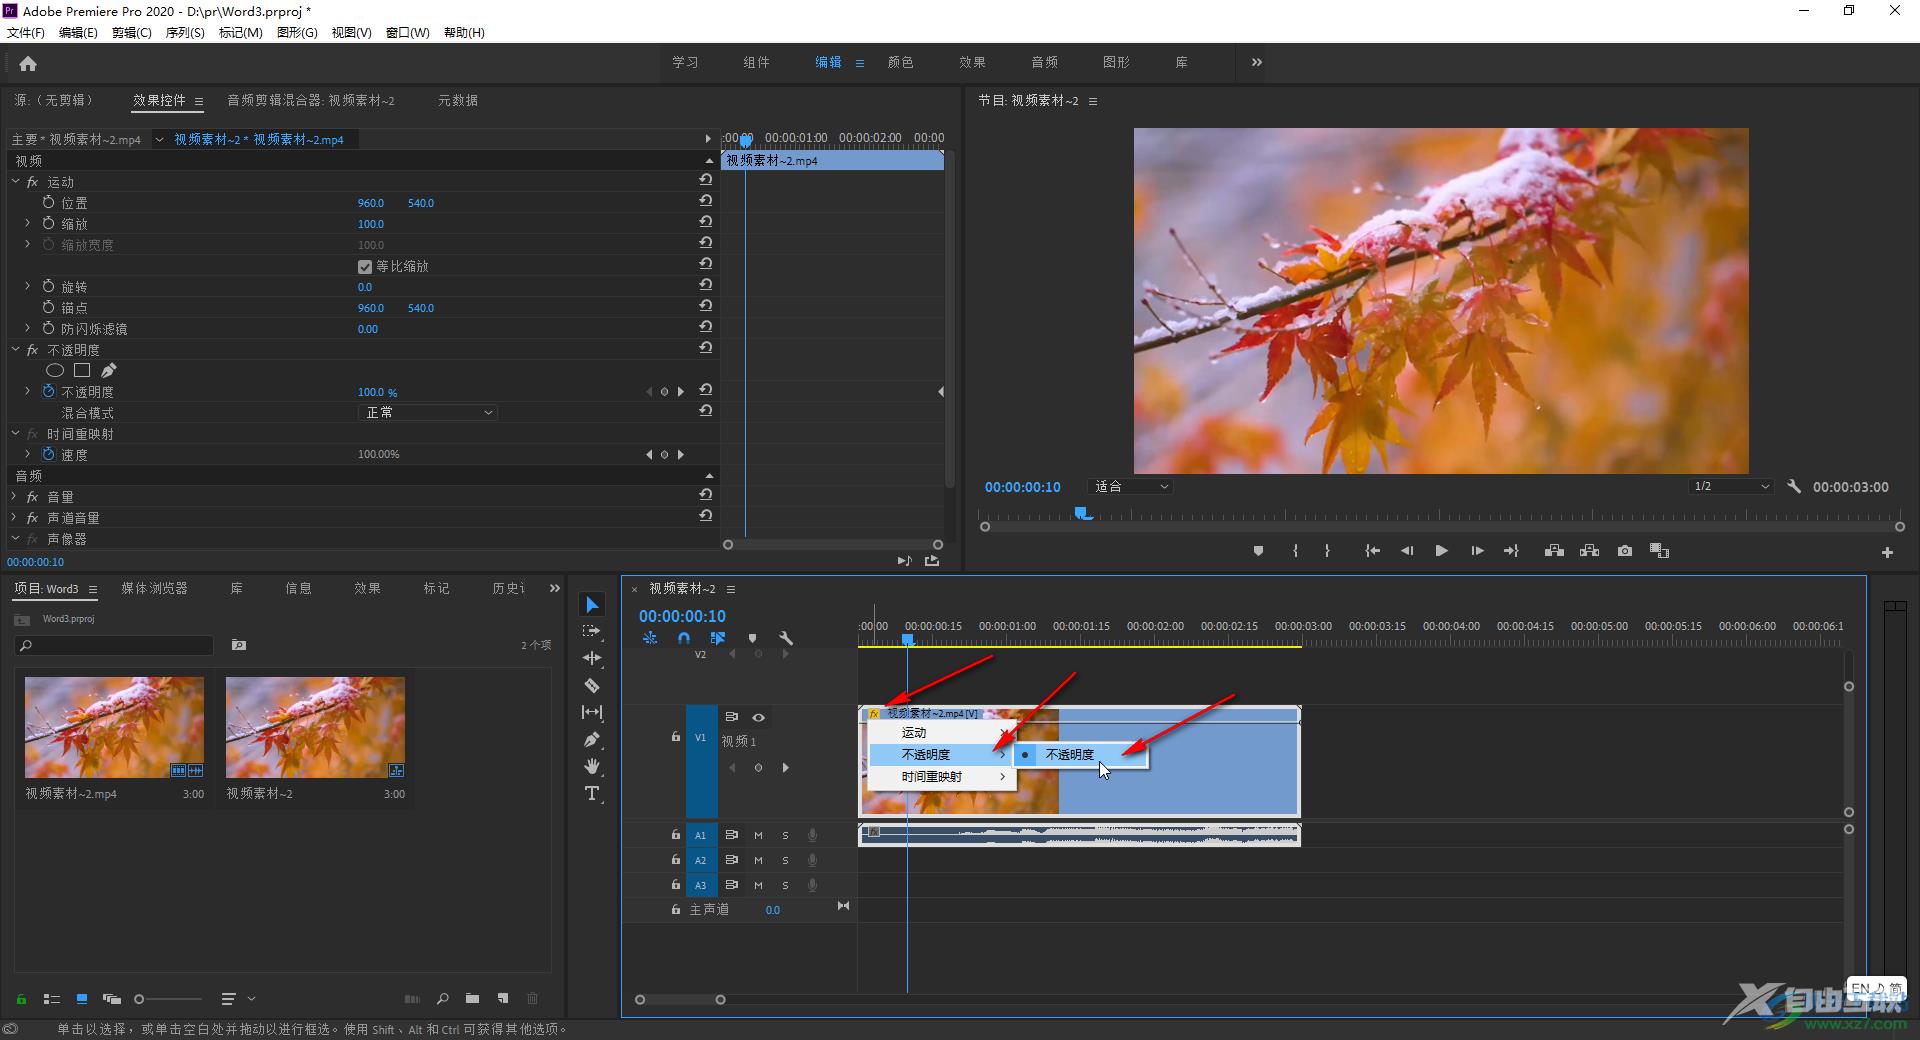The height and width of the screenshot is (1040, 1920).
Task: Pick the Ripple Edit tool
Action: [592, 658]
